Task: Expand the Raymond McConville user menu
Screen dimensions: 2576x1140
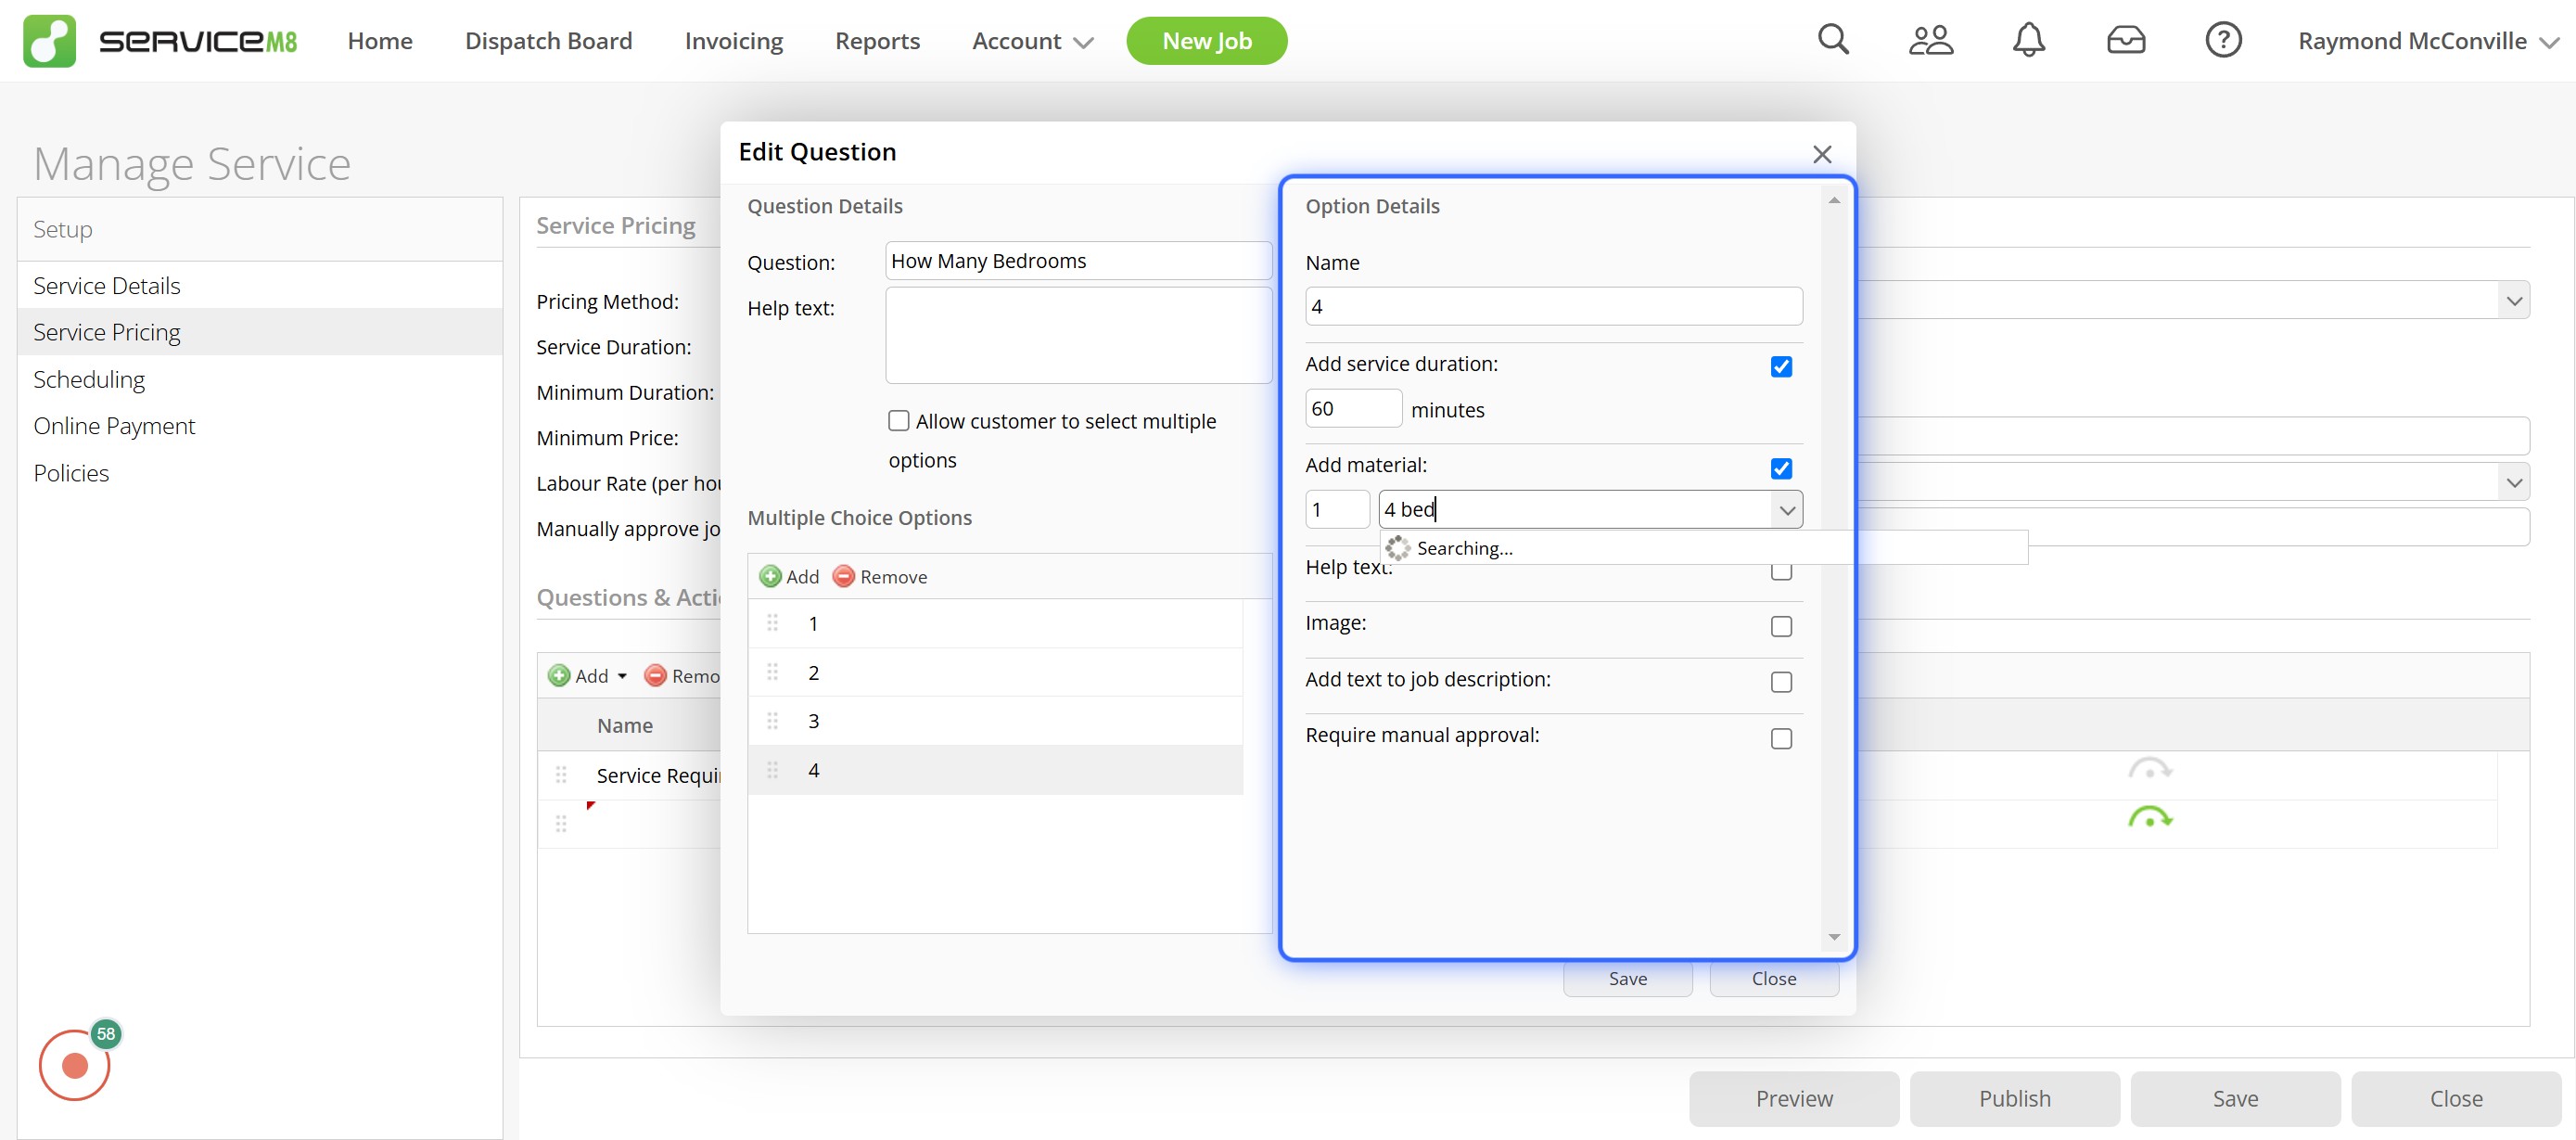Action: (x=2428, y=41)
